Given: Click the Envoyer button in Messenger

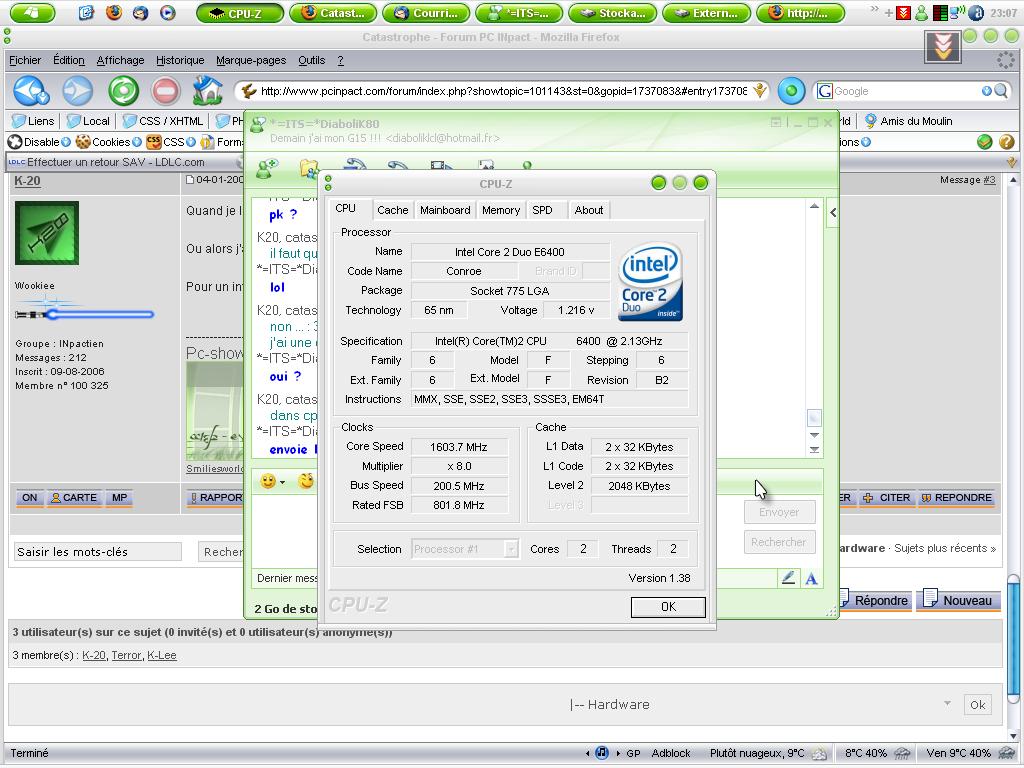Looking at the screenshot, I should [x=779, y=512].
